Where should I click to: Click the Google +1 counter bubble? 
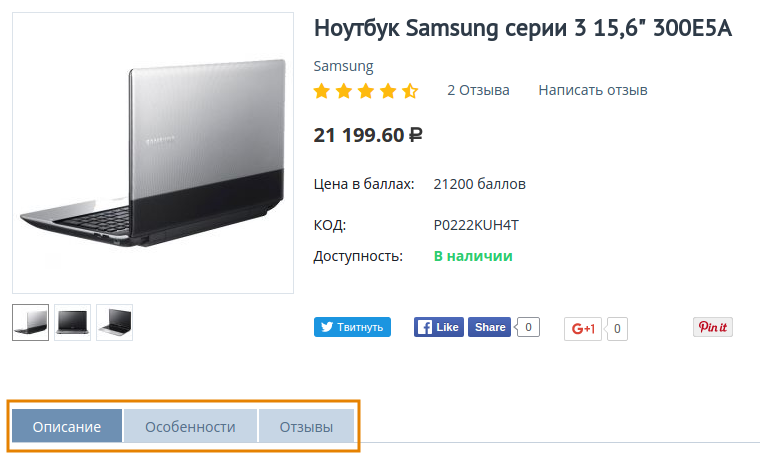(619, 328)
